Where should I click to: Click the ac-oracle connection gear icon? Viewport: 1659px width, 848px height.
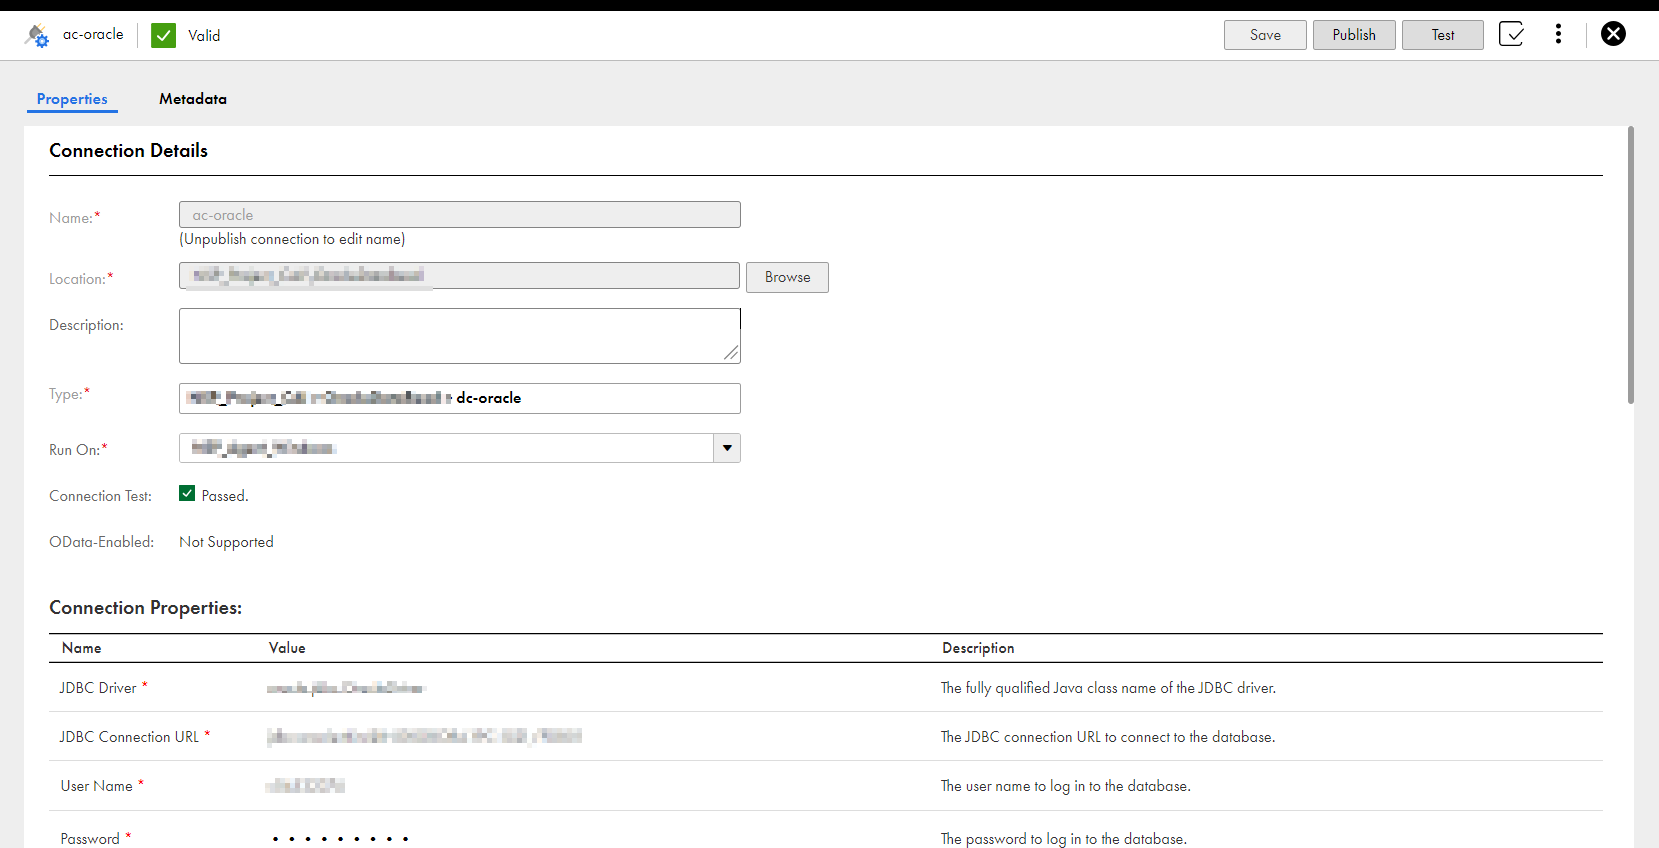coord(37,36)
